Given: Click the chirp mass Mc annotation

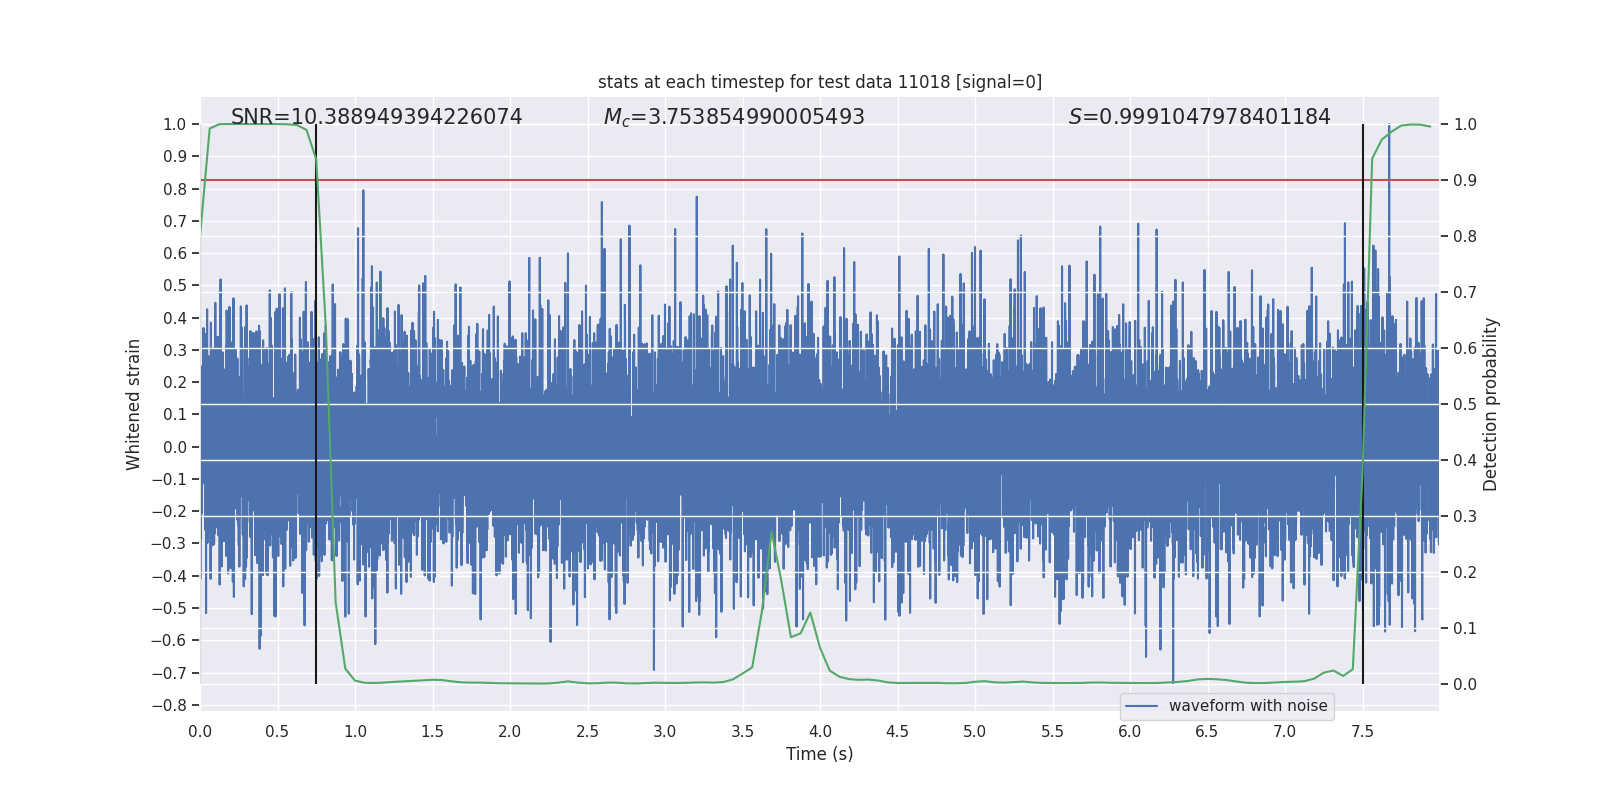Looking at the screenshot, I should 734,117.
